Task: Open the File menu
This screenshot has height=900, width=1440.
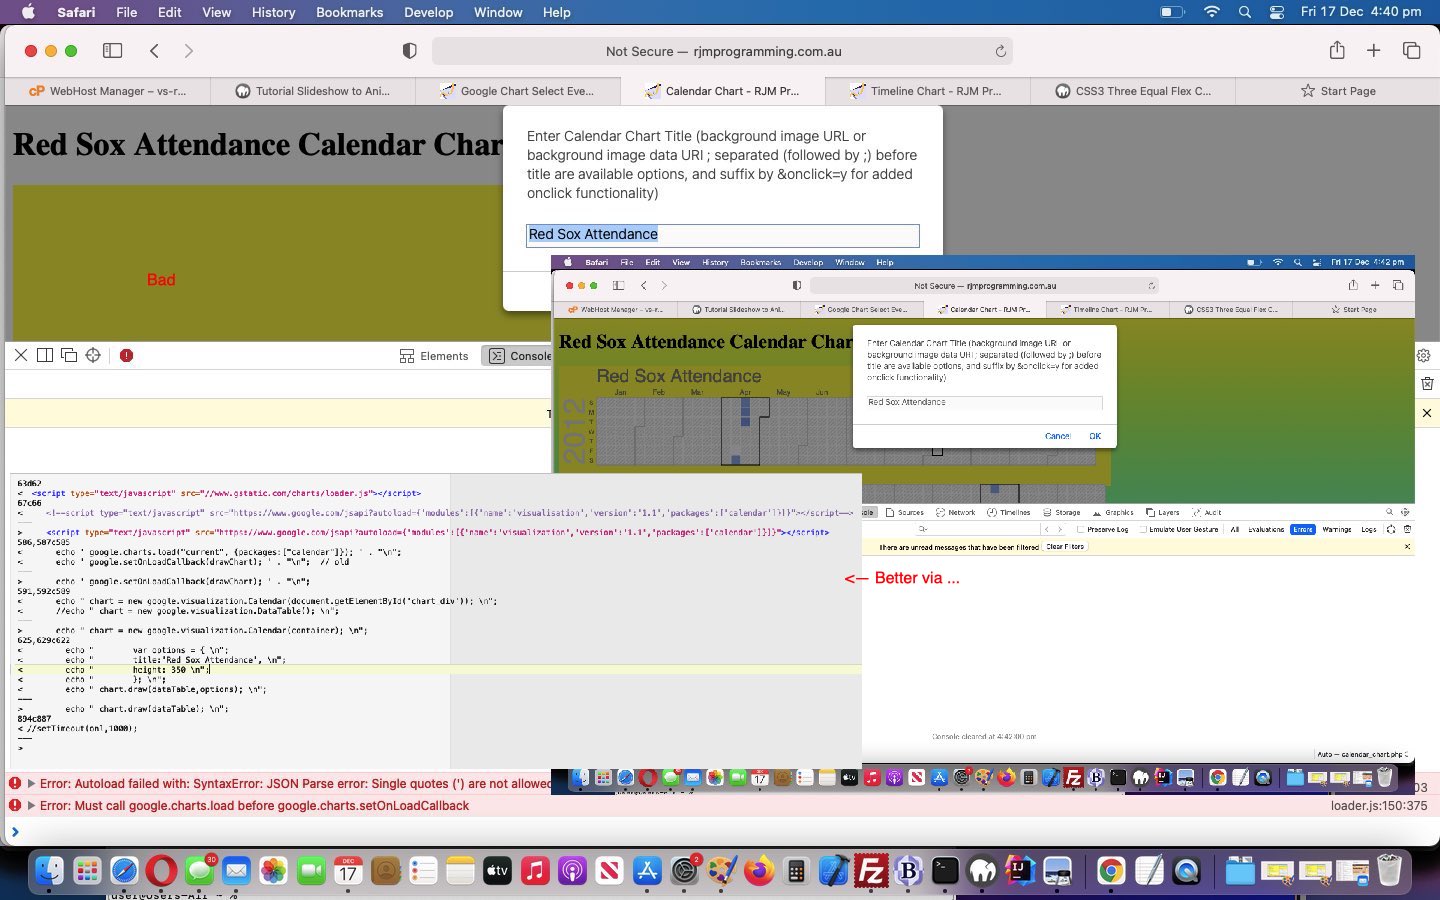Action: coord(127,12)
